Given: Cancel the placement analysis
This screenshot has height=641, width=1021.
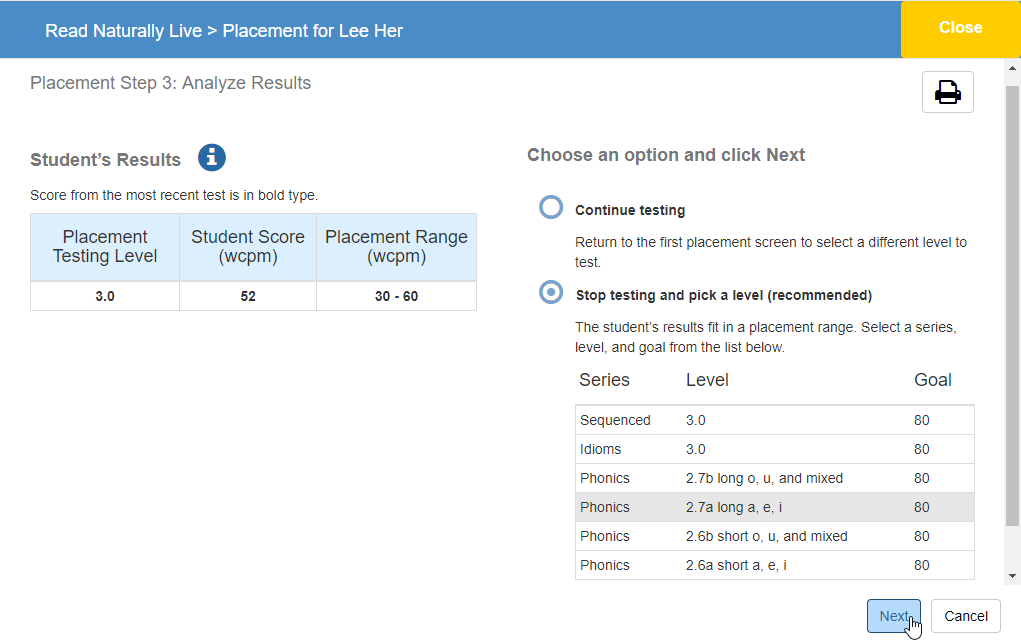Looking at the screenshot, I should click(x=965, y=616).
